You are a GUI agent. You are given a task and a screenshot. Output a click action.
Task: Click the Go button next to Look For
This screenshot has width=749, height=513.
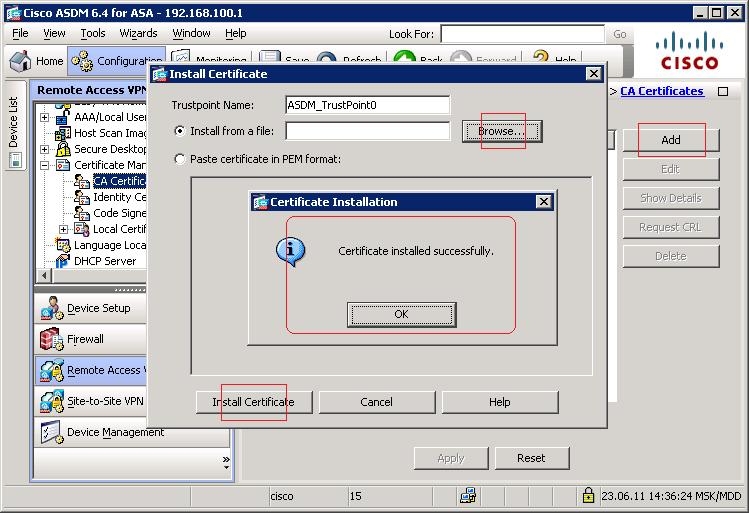tap(620, 34)
